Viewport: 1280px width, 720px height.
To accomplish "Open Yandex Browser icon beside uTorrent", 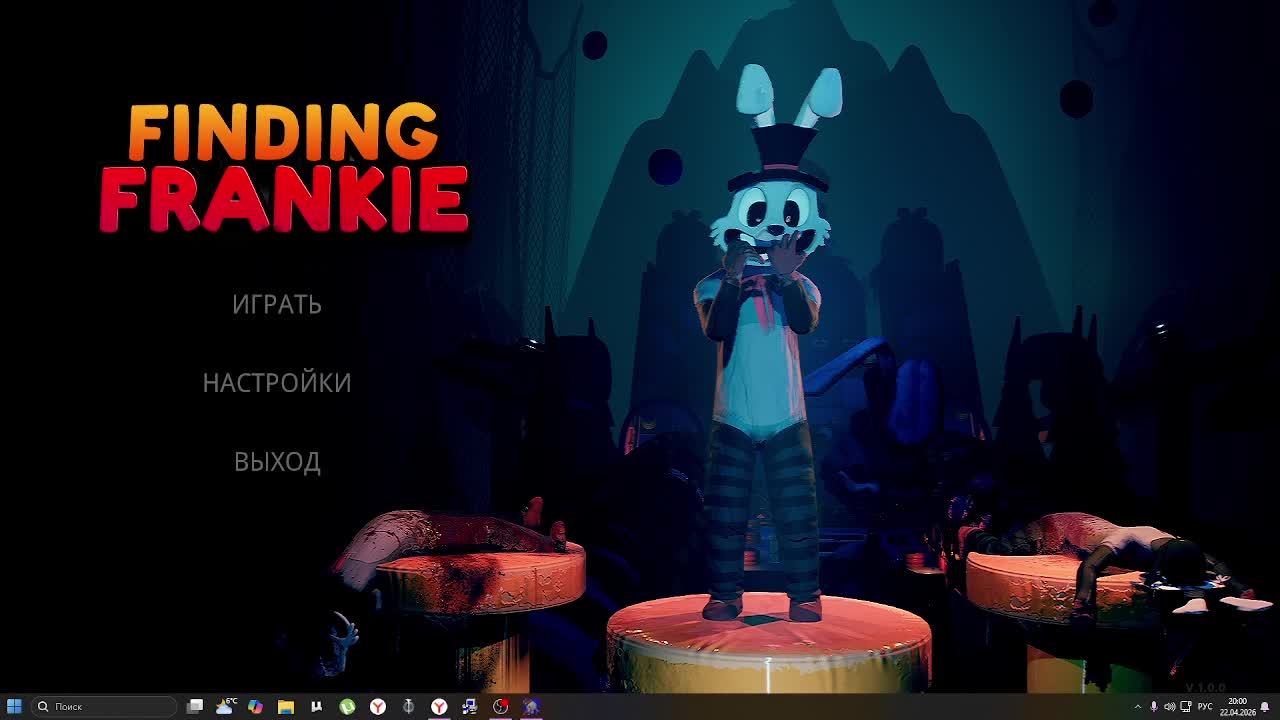I will coord(378,706).
